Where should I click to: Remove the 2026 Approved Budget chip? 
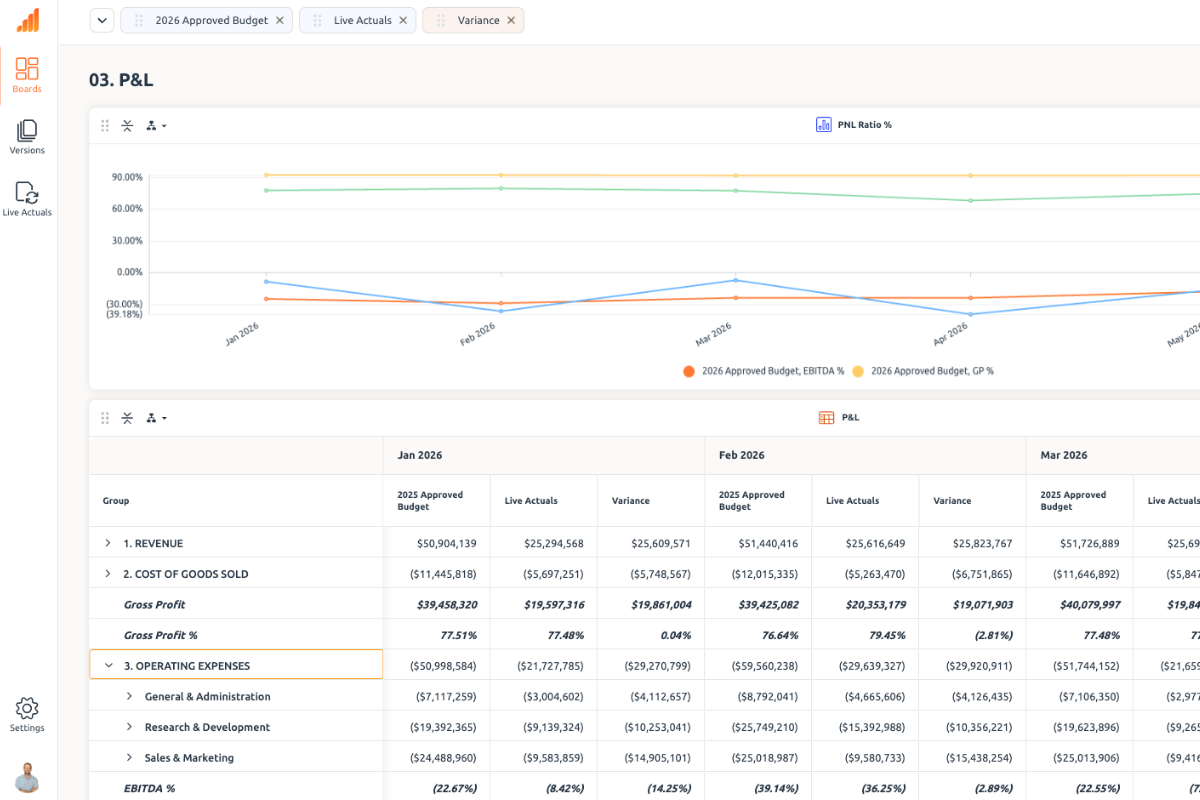(x=279, y=20)
